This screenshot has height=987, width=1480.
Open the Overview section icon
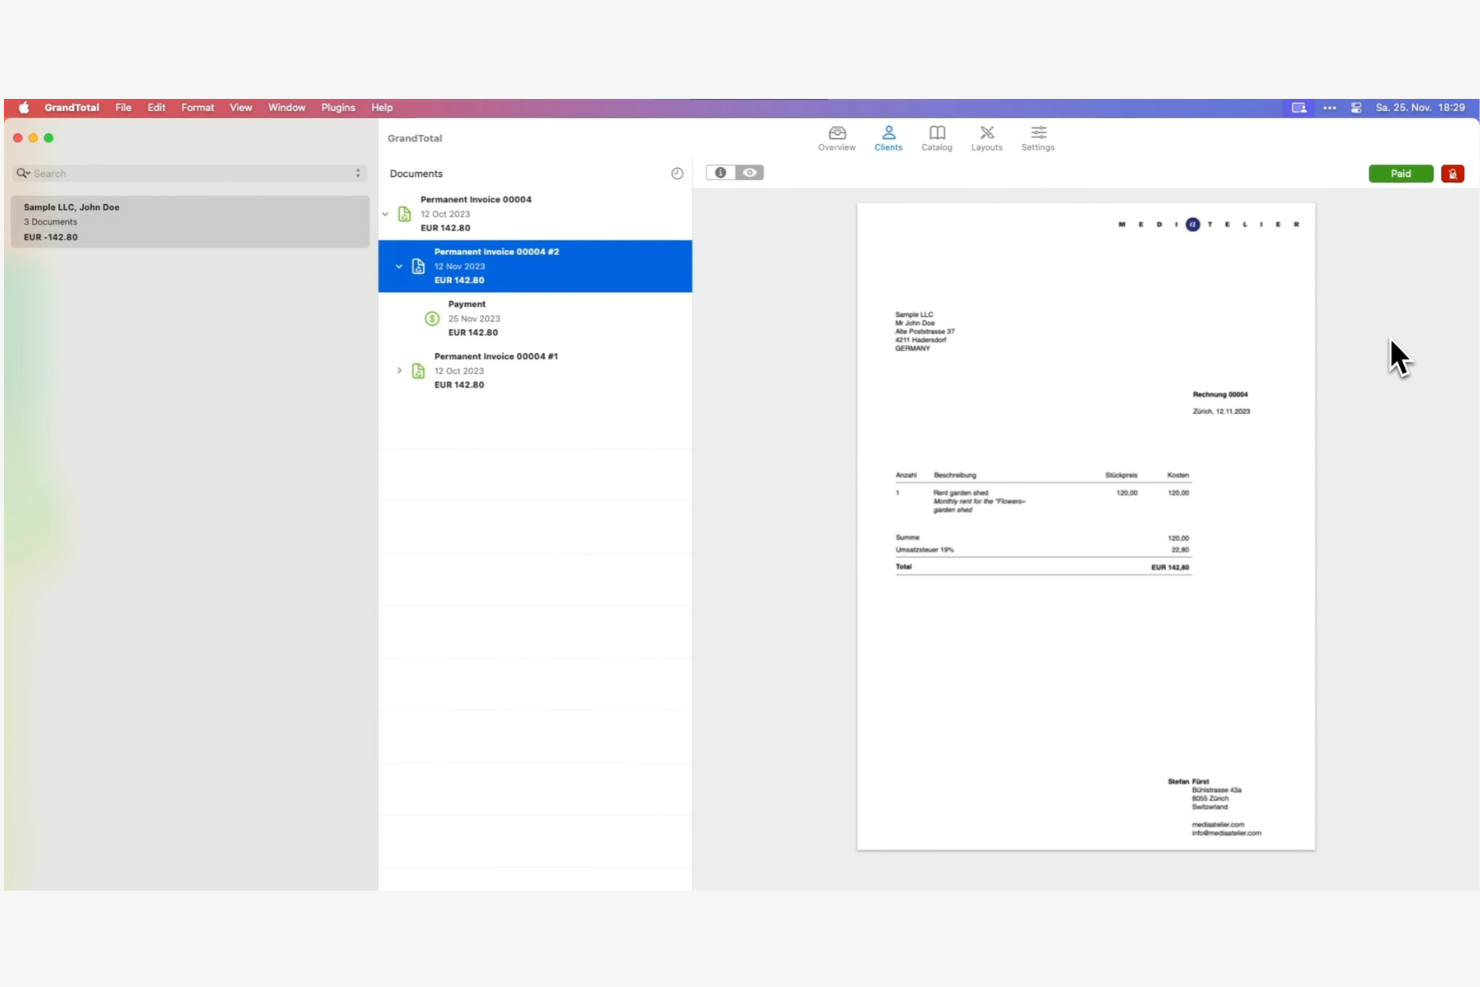point(836,138)
